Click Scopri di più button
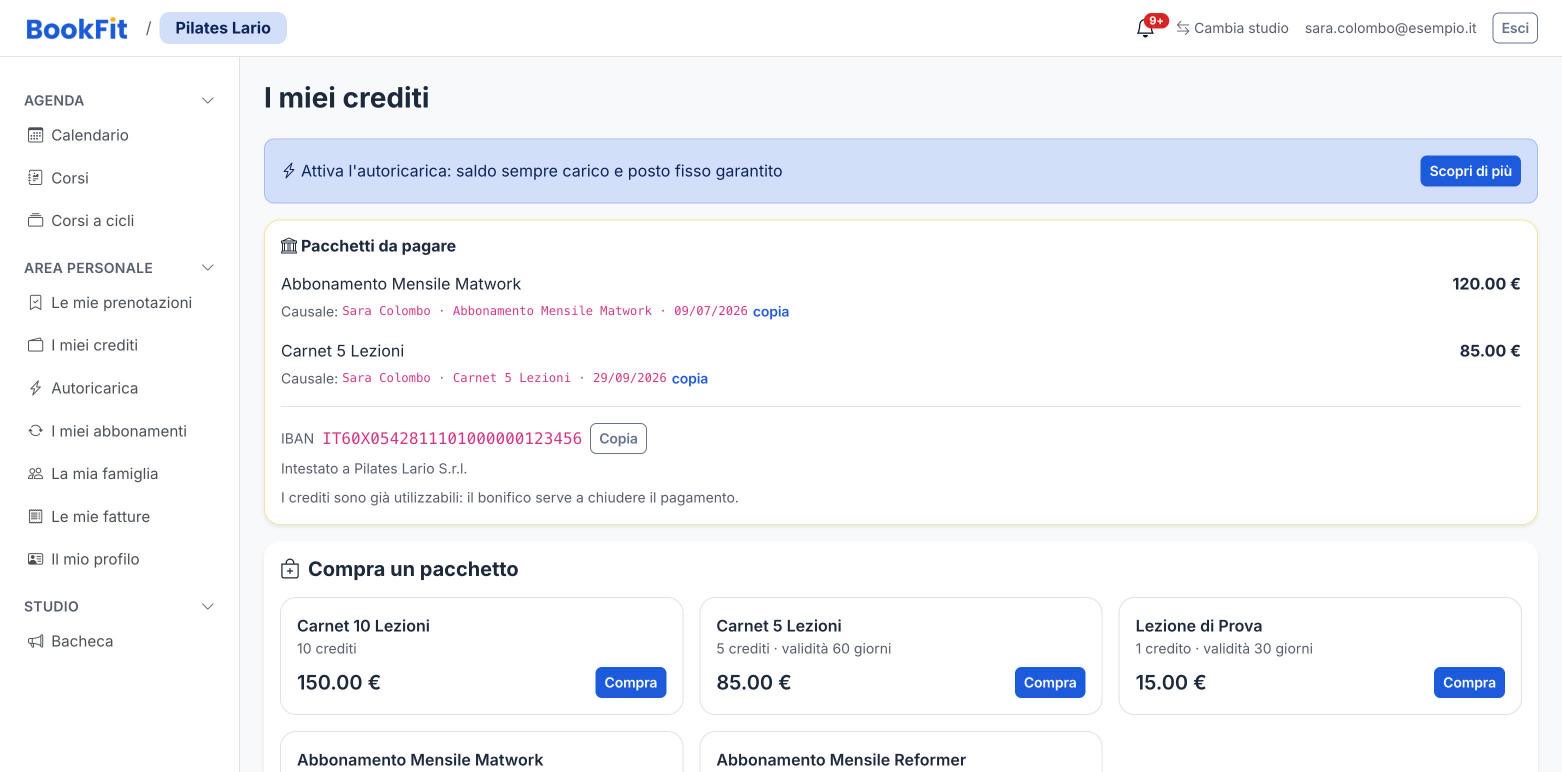The image size is (1562, 772). pos(1470,171)
